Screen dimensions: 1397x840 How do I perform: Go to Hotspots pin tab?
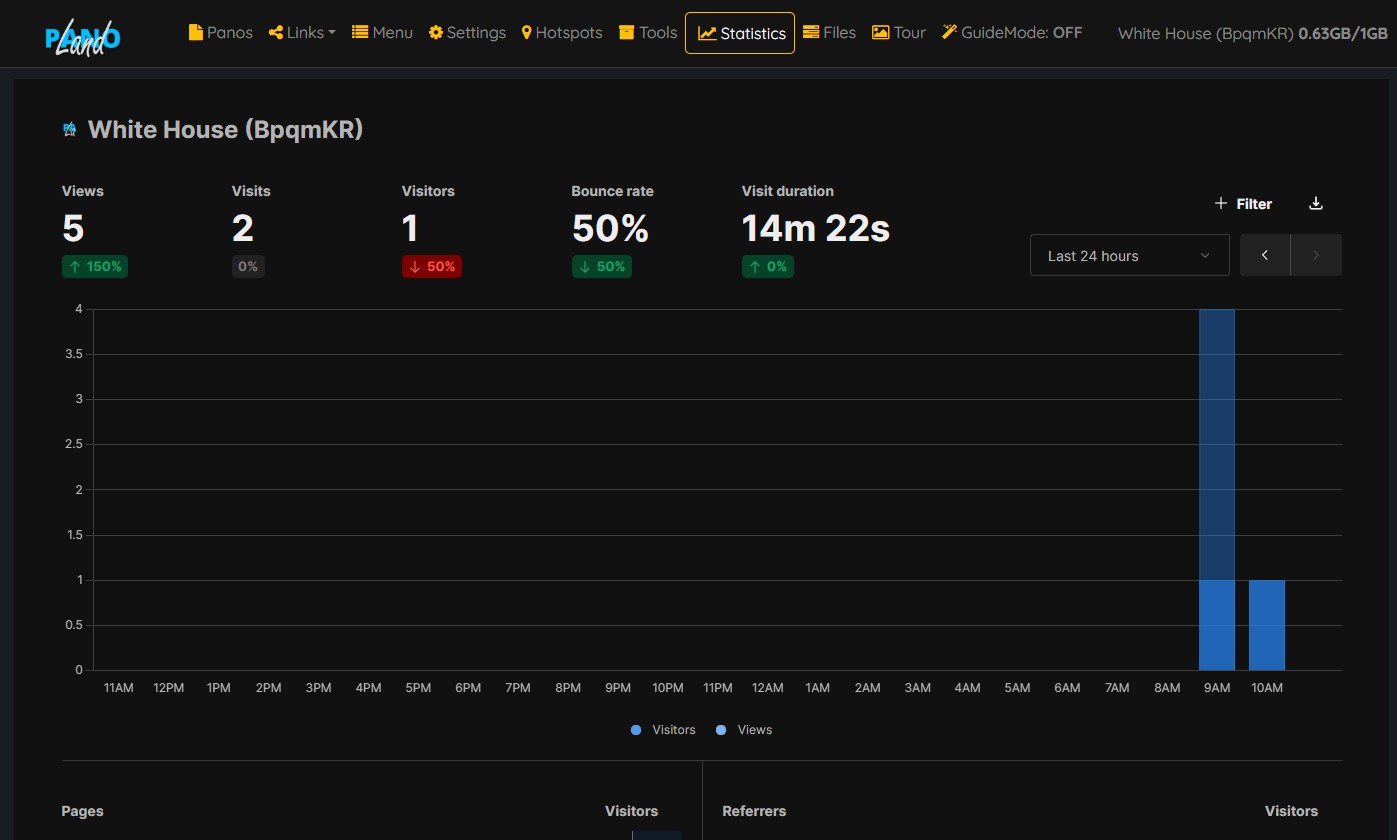click(x=562, y=32)
